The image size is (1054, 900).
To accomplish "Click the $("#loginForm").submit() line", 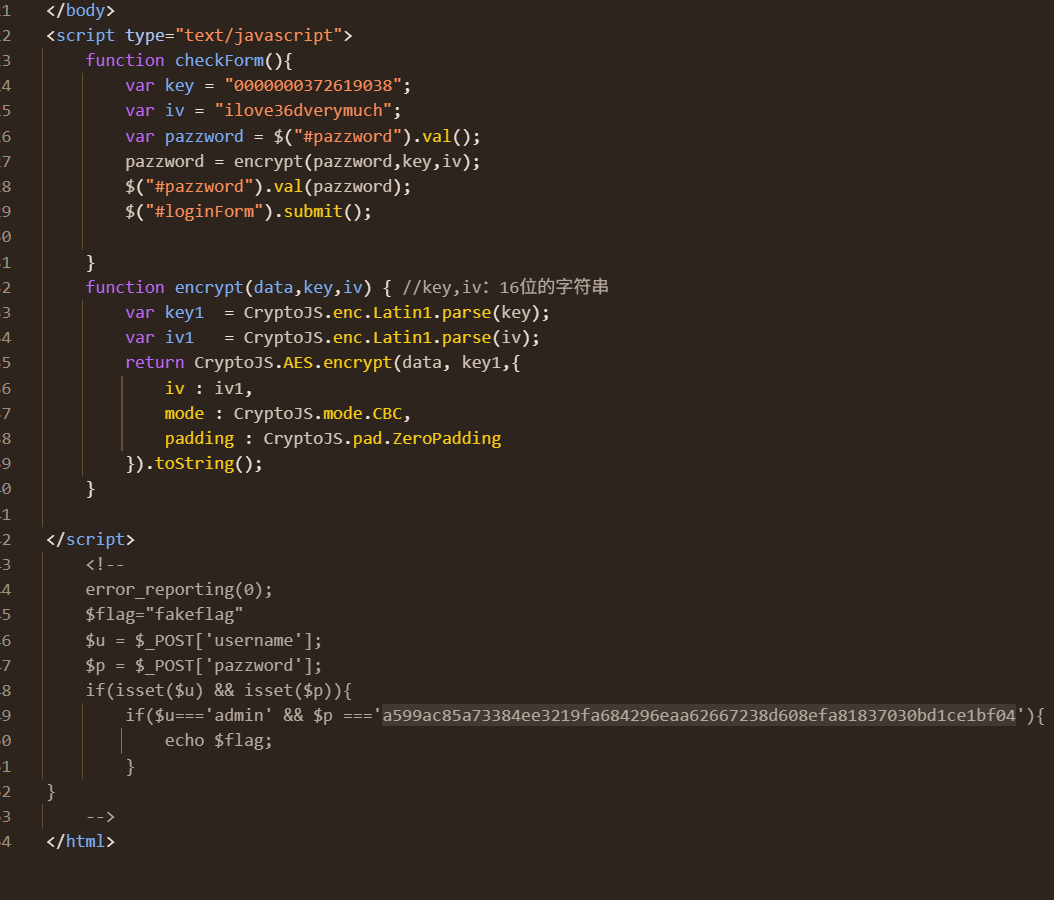I will click(248, 212).
